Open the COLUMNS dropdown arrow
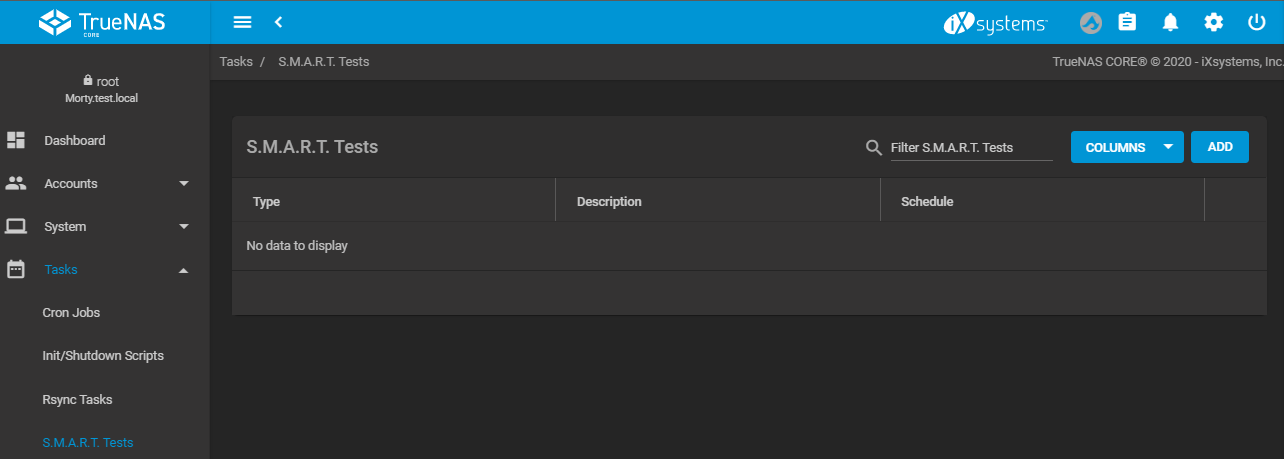Screen dimensions: 1284x459 pos(1168,147)
